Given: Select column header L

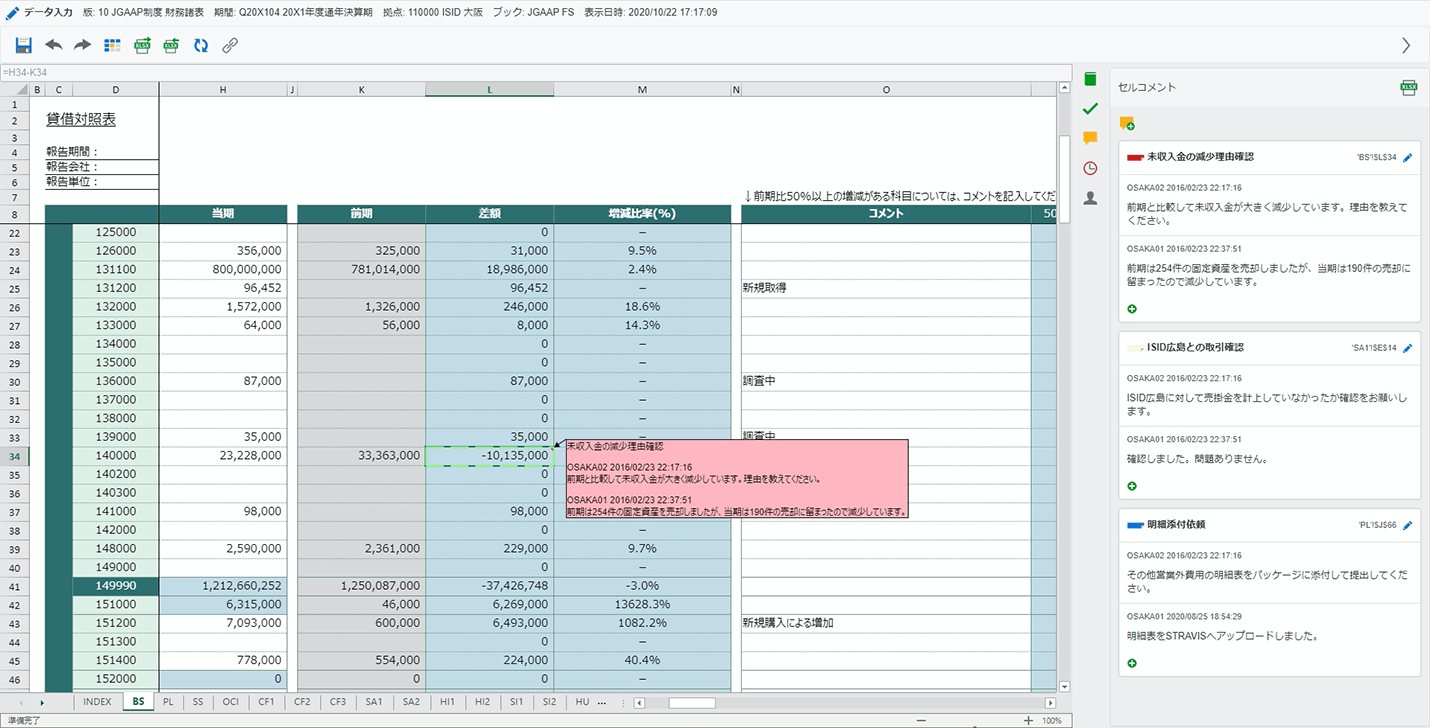Looking at the screenshot, I should (x=489, y=89).
